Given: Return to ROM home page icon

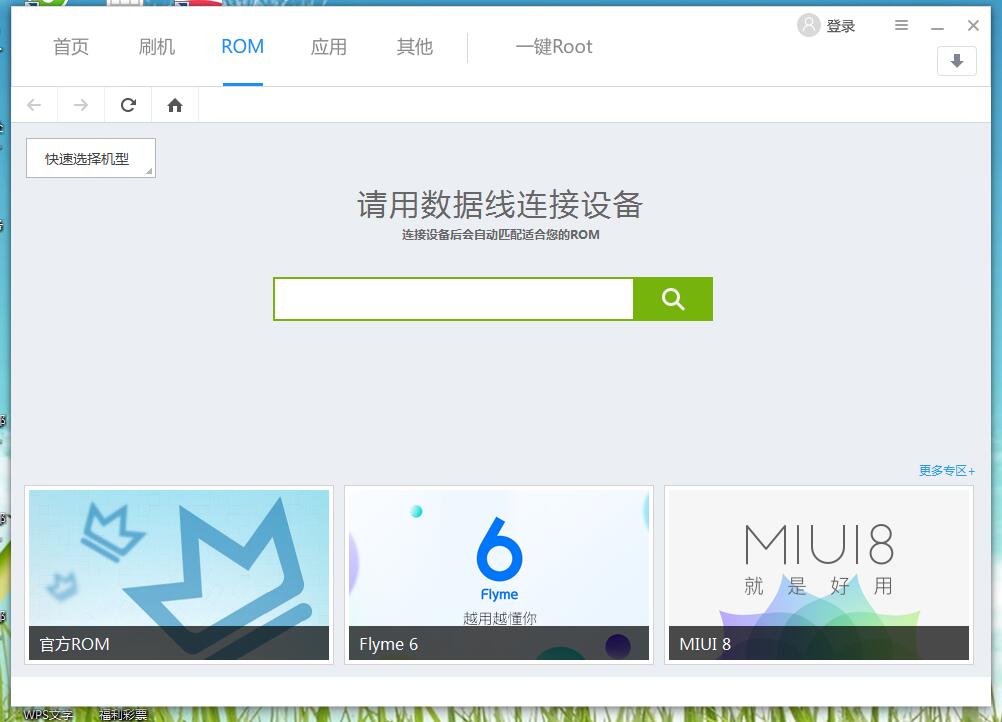Looking at the screenshot, I should coord(174,105).
